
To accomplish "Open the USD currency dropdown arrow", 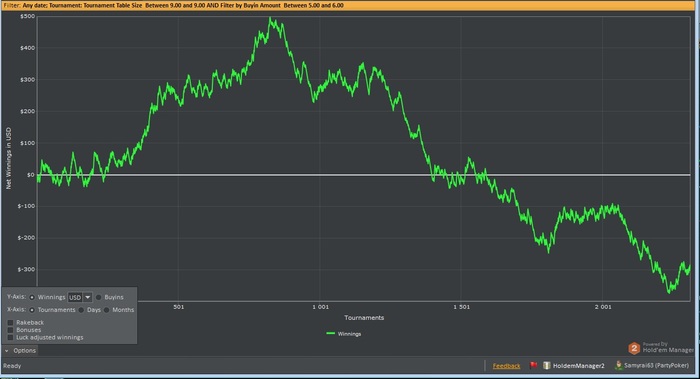I will coord(88,297).
